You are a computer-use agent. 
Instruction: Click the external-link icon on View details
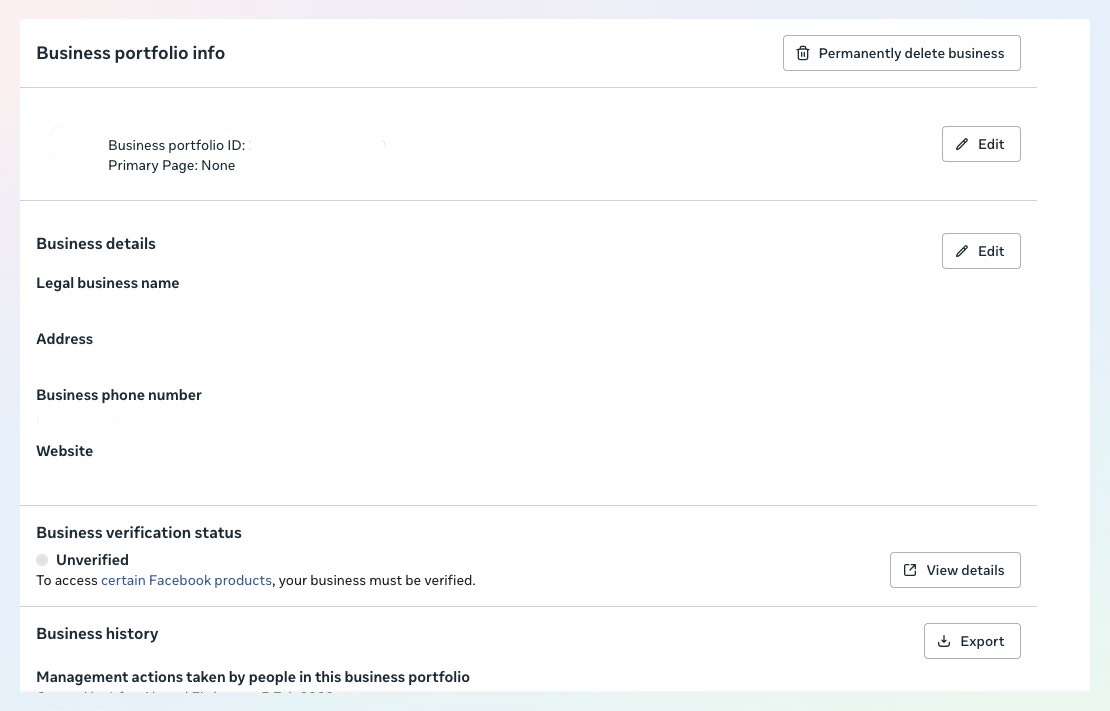[910, 570]
